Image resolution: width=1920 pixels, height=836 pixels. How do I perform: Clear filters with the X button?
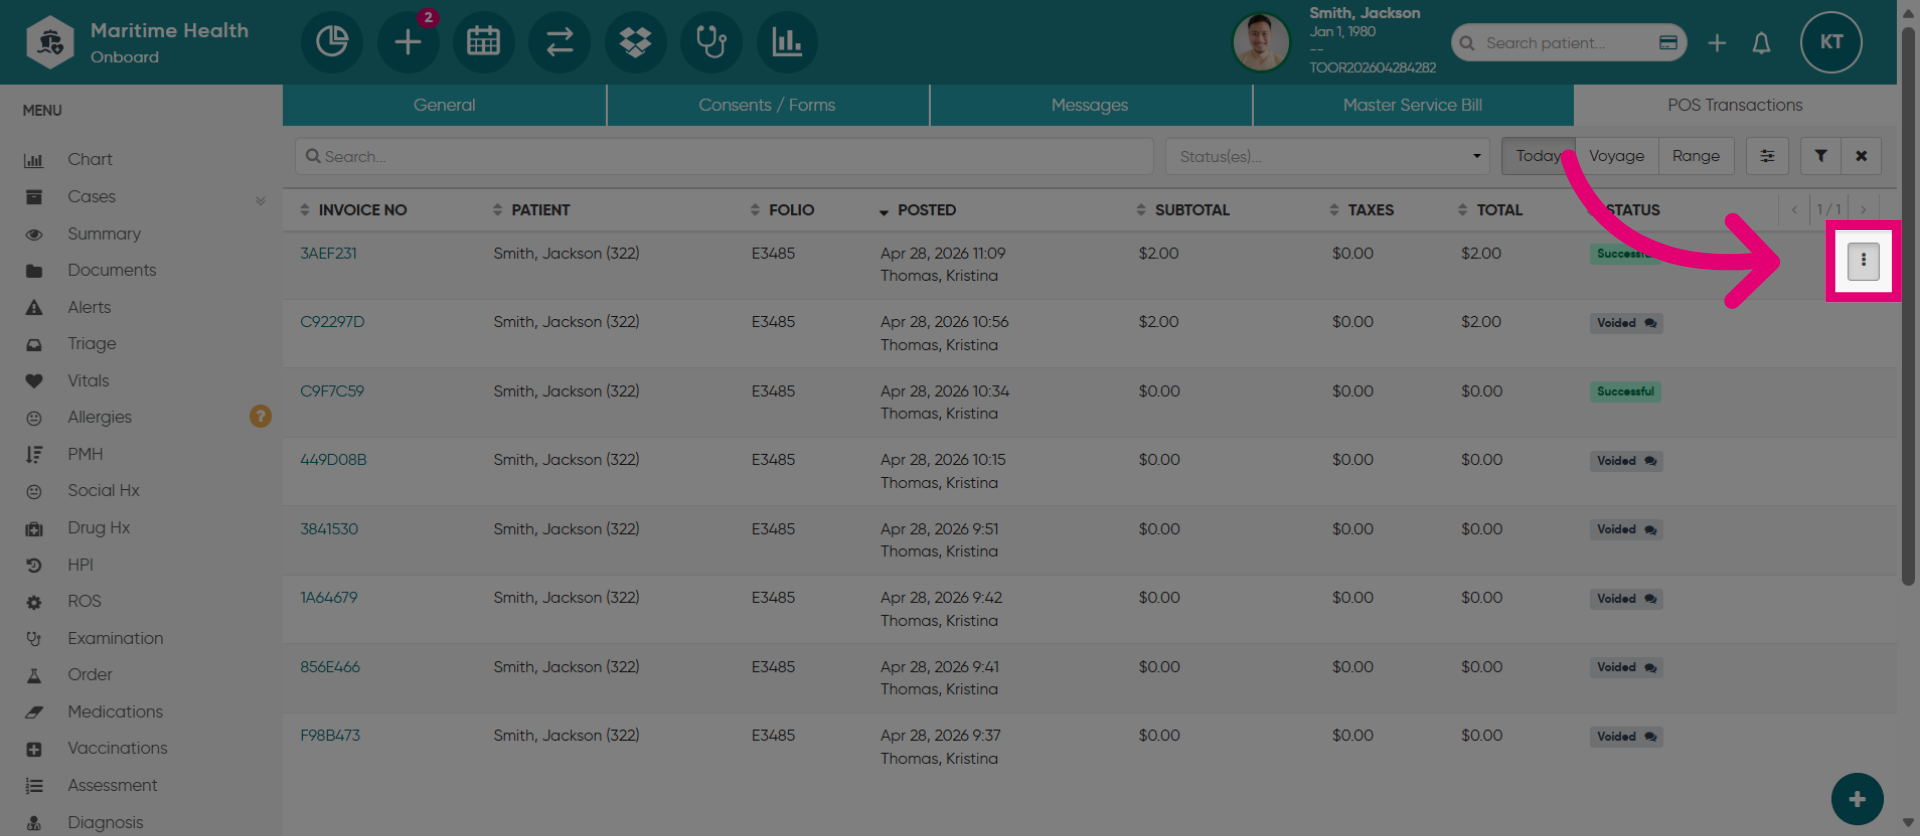(x=1861, y=156)
